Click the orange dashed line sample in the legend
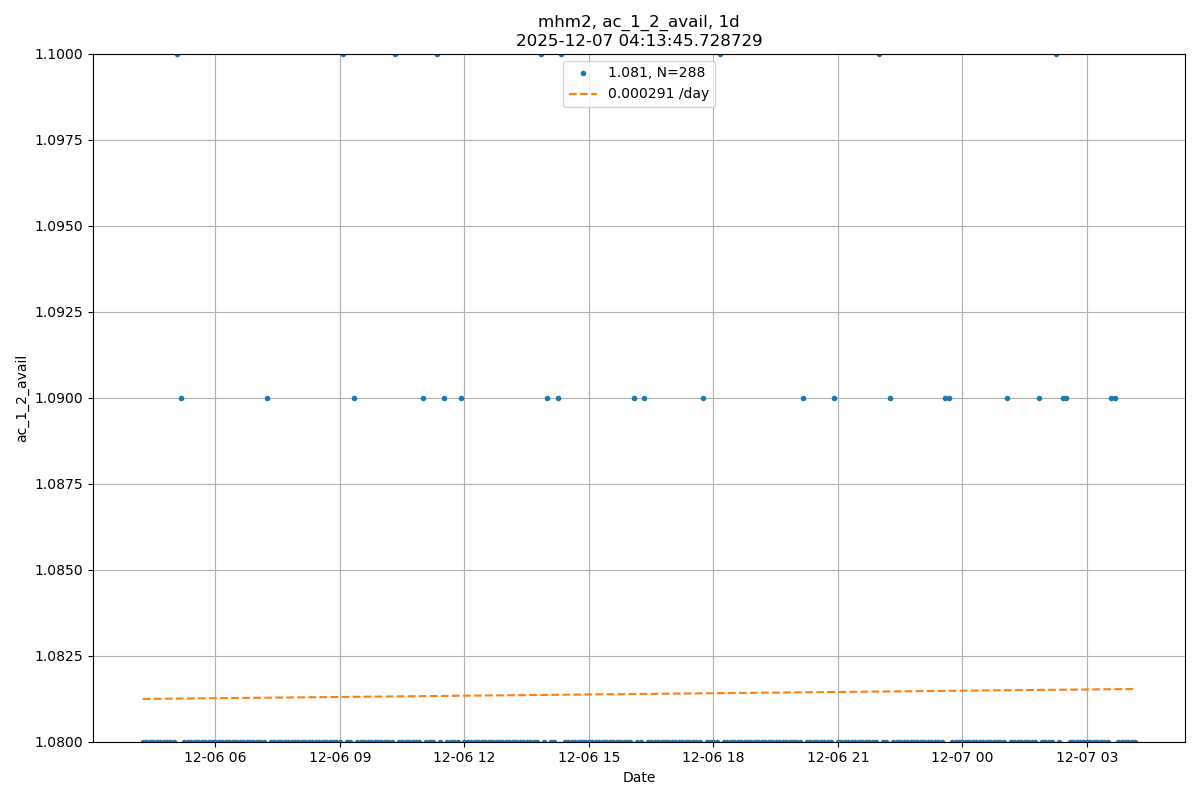Viewport: 1200px width, 800px height. pos(583,93)
